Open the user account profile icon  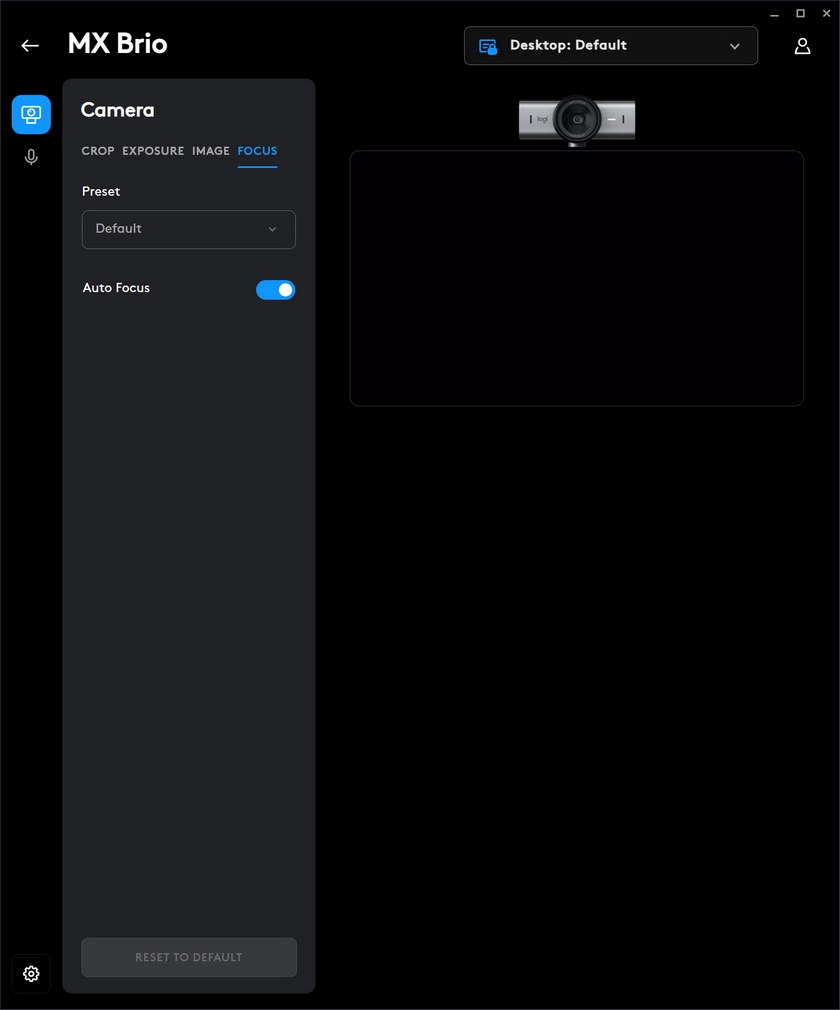[x=802, y=46]
